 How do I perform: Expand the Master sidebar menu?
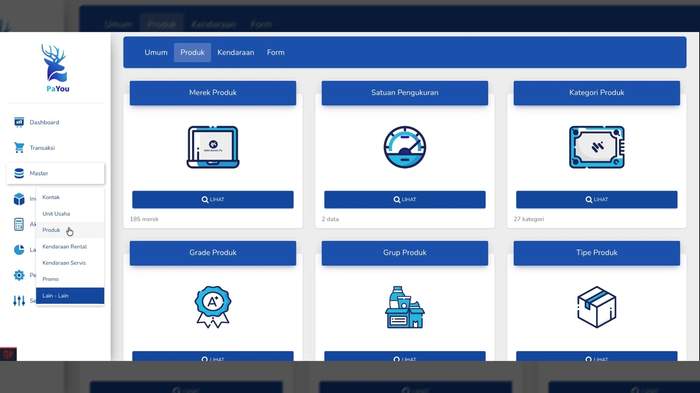coord(56,173)
